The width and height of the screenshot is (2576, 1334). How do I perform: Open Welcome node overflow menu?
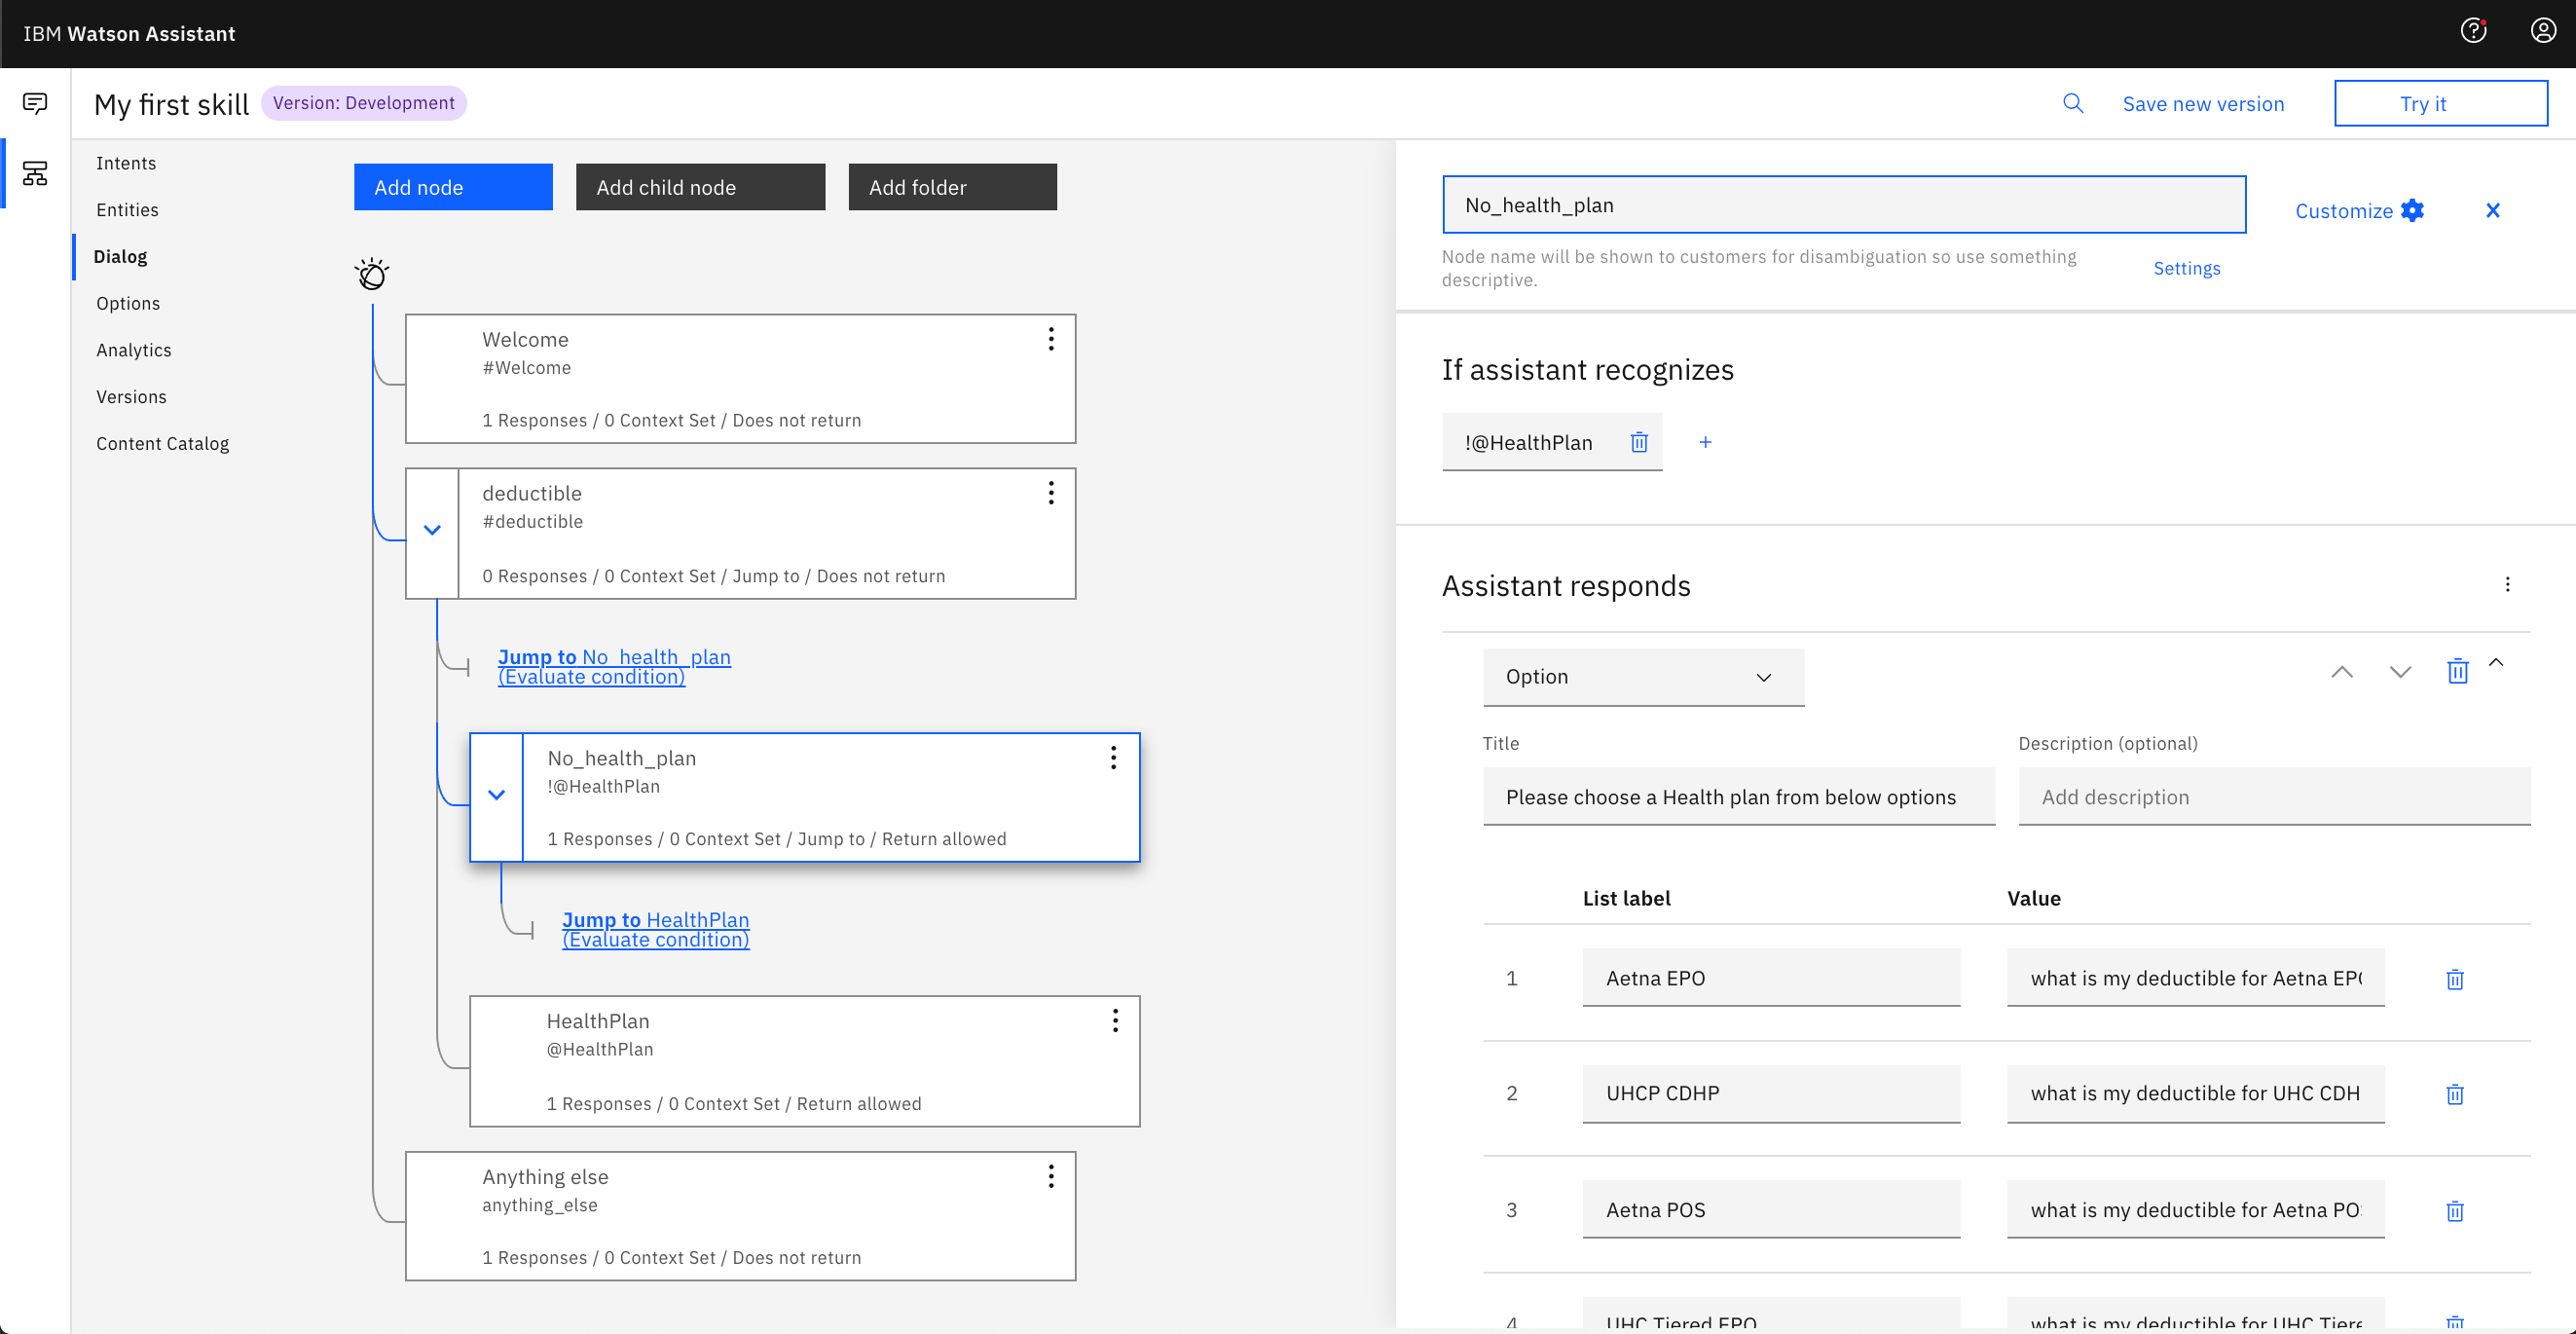[x=1051, y=339]
